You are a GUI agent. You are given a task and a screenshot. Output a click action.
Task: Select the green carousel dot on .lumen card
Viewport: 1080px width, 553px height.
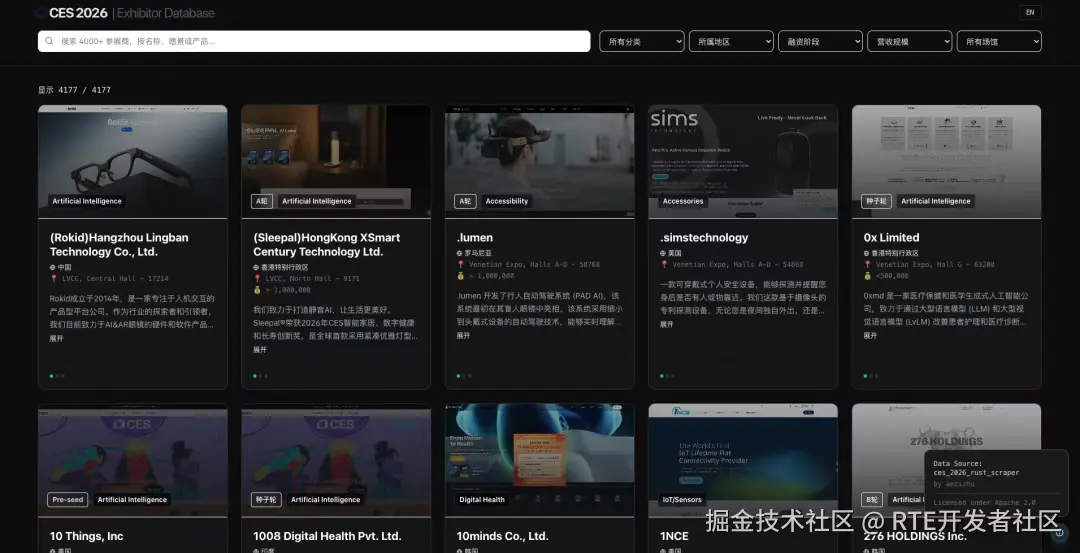point(459,376)
